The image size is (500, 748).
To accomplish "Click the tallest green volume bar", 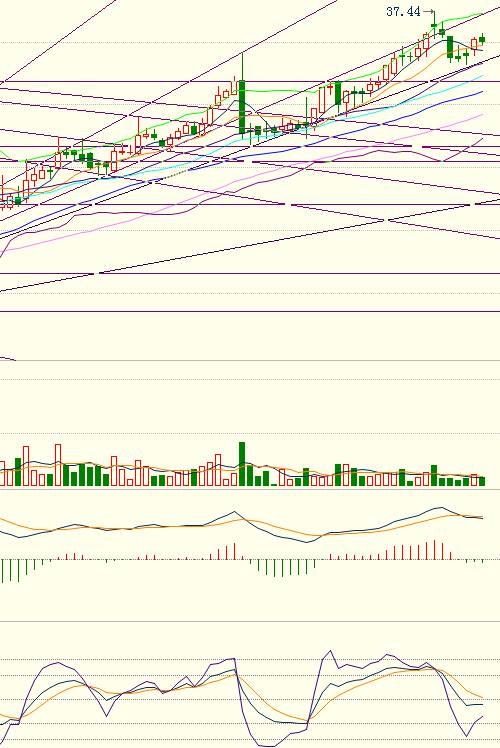I will pos(242,464).
